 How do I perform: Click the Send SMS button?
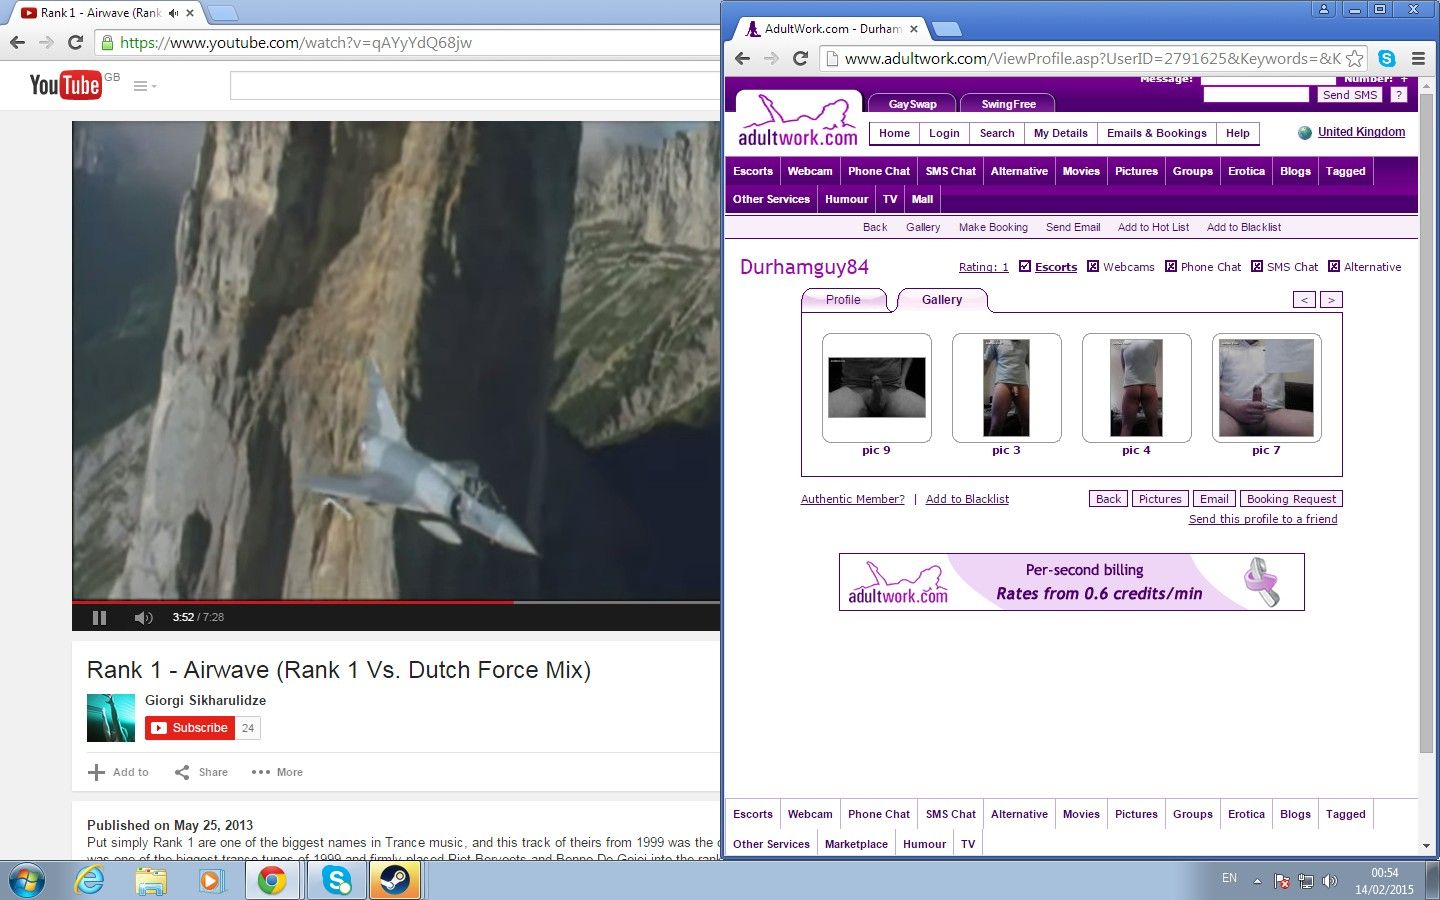coord(1350,95)
